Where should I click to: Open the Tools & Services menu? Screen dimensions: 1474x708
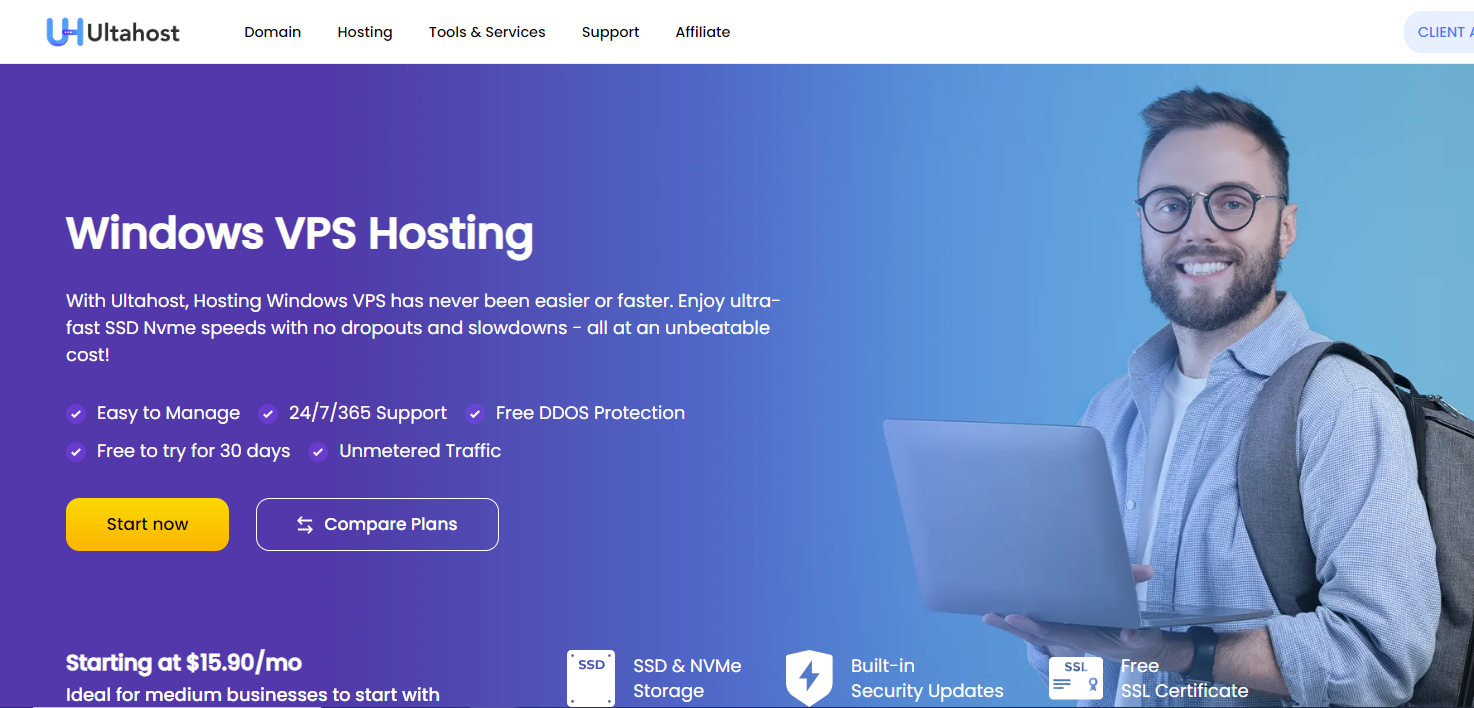point(487,32)
